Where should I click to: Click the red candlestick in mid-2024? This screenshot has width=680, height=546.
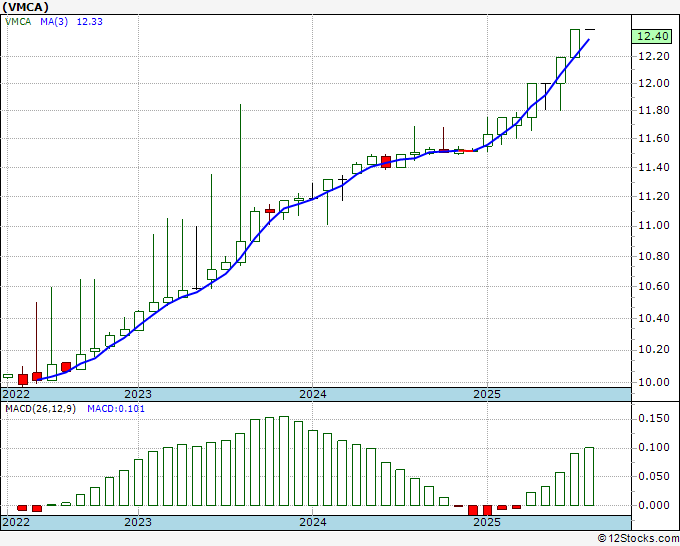386,161
